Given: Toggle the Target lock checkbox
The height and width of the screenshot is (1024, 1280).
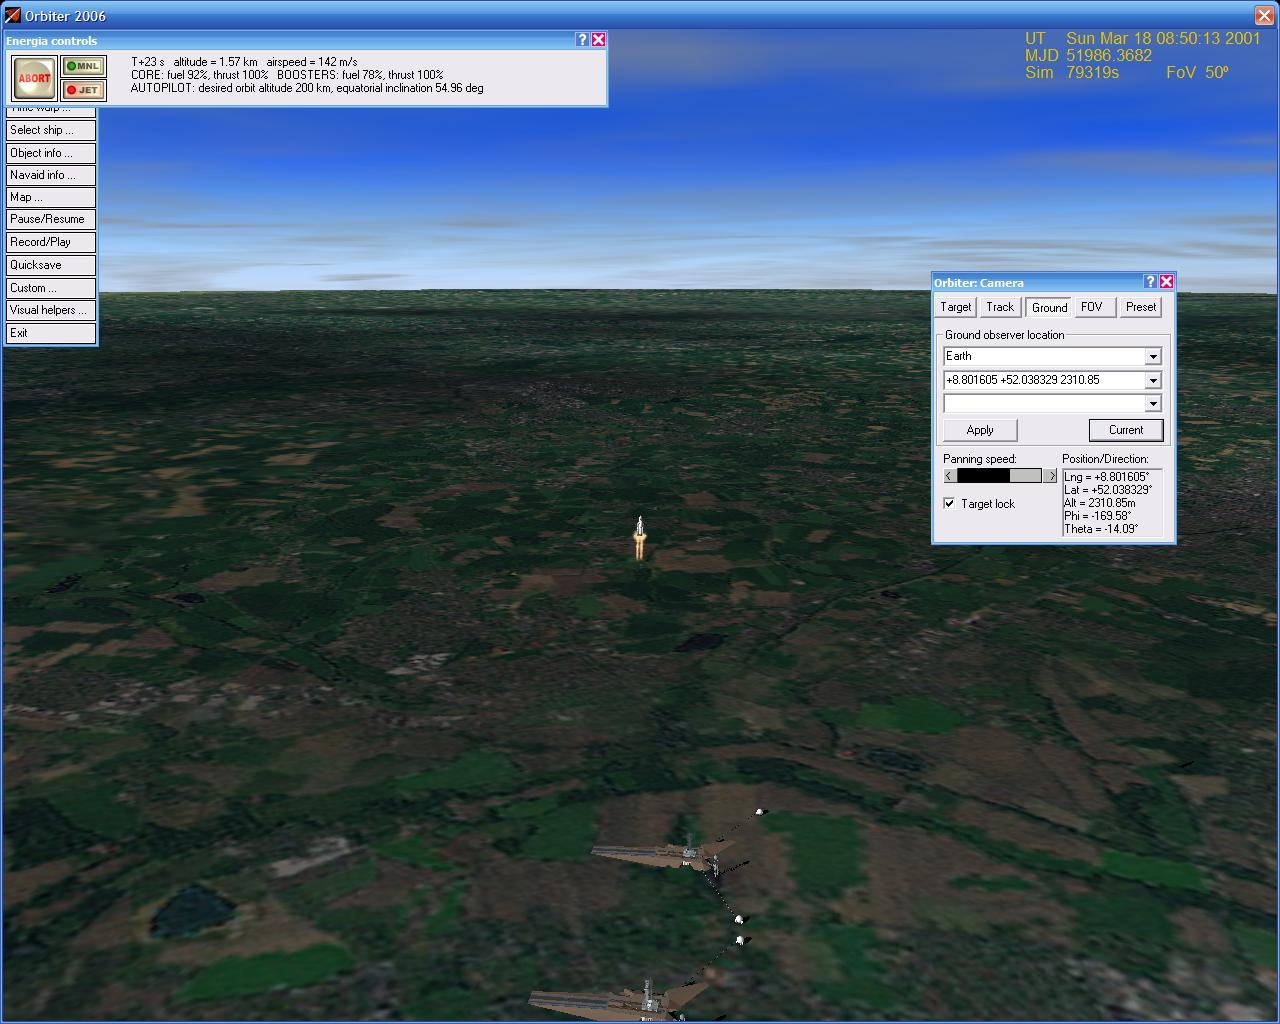Looking at the screenshot, I should tap(949, 503).
